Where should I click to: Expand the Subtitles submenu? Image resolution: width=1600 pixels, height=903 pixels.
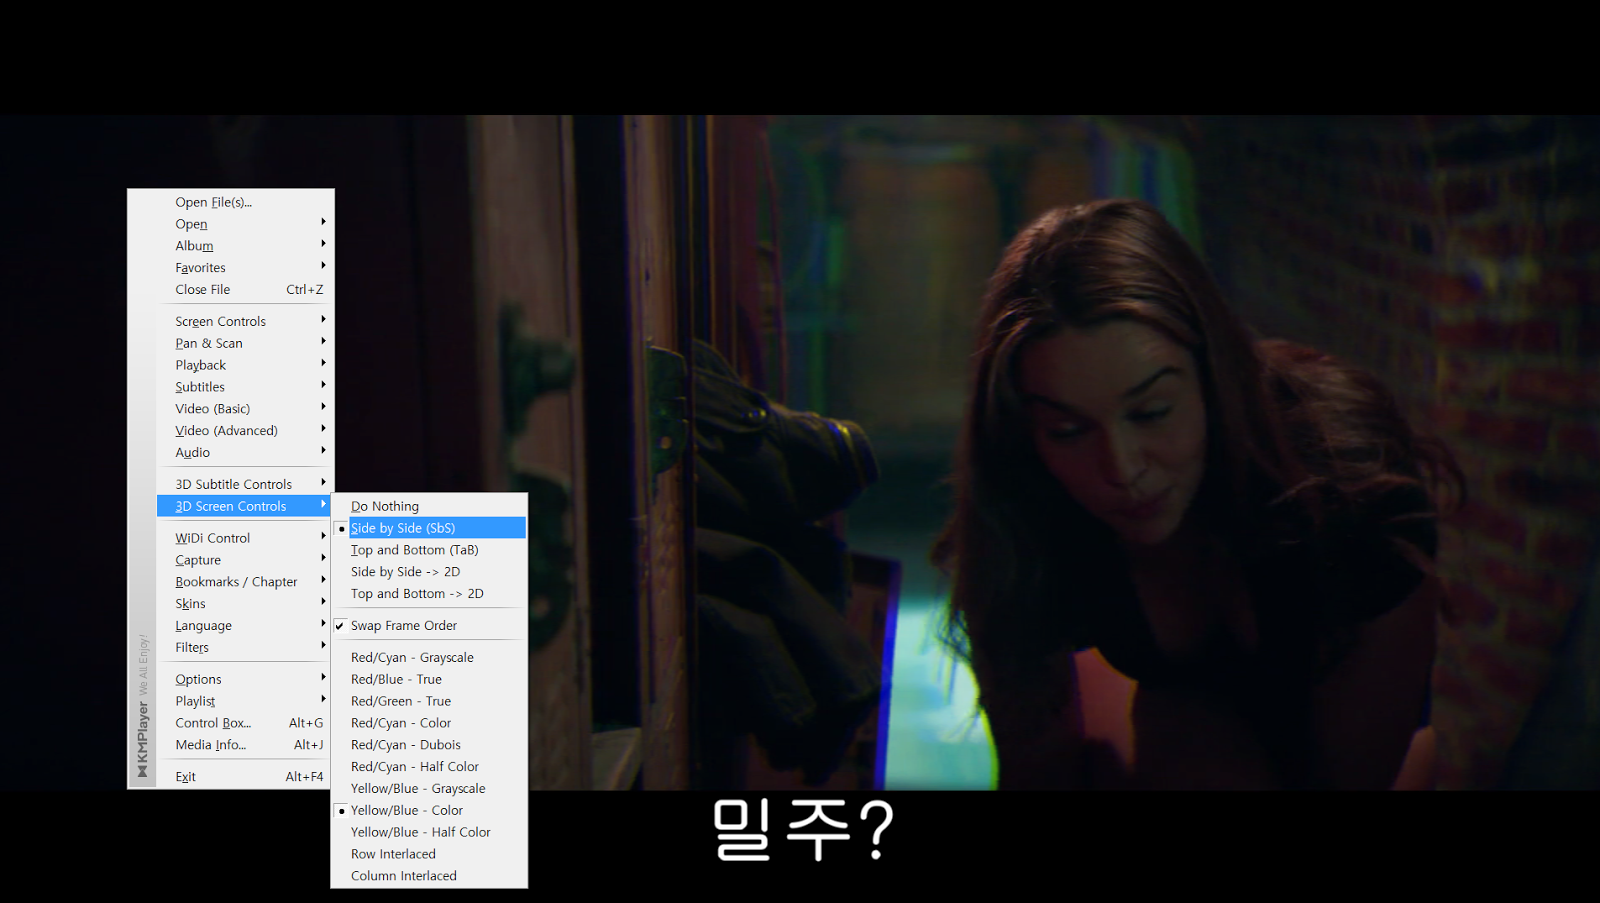pyautogui.click(x=243, y=387)
